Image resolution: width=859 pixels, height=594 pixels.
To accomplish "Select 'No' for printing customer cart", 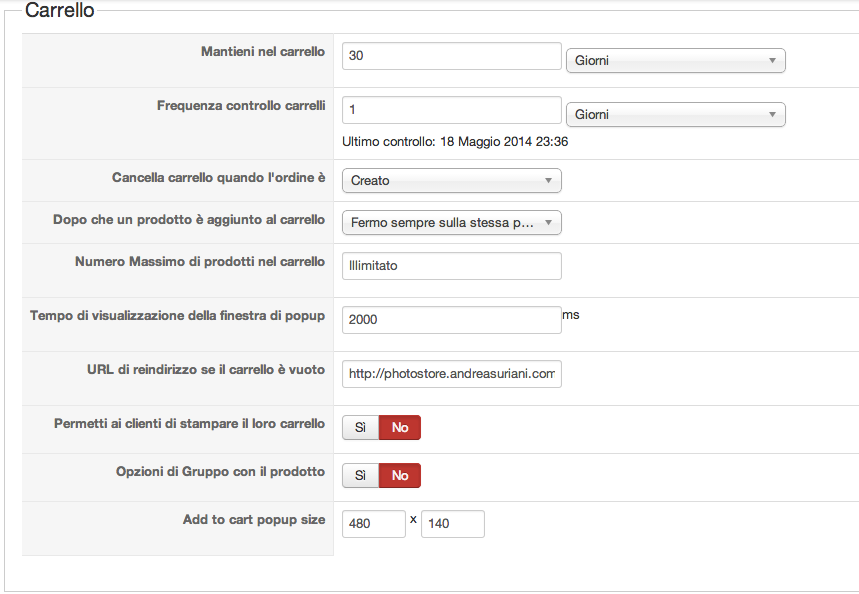I will tap(400, 428).
